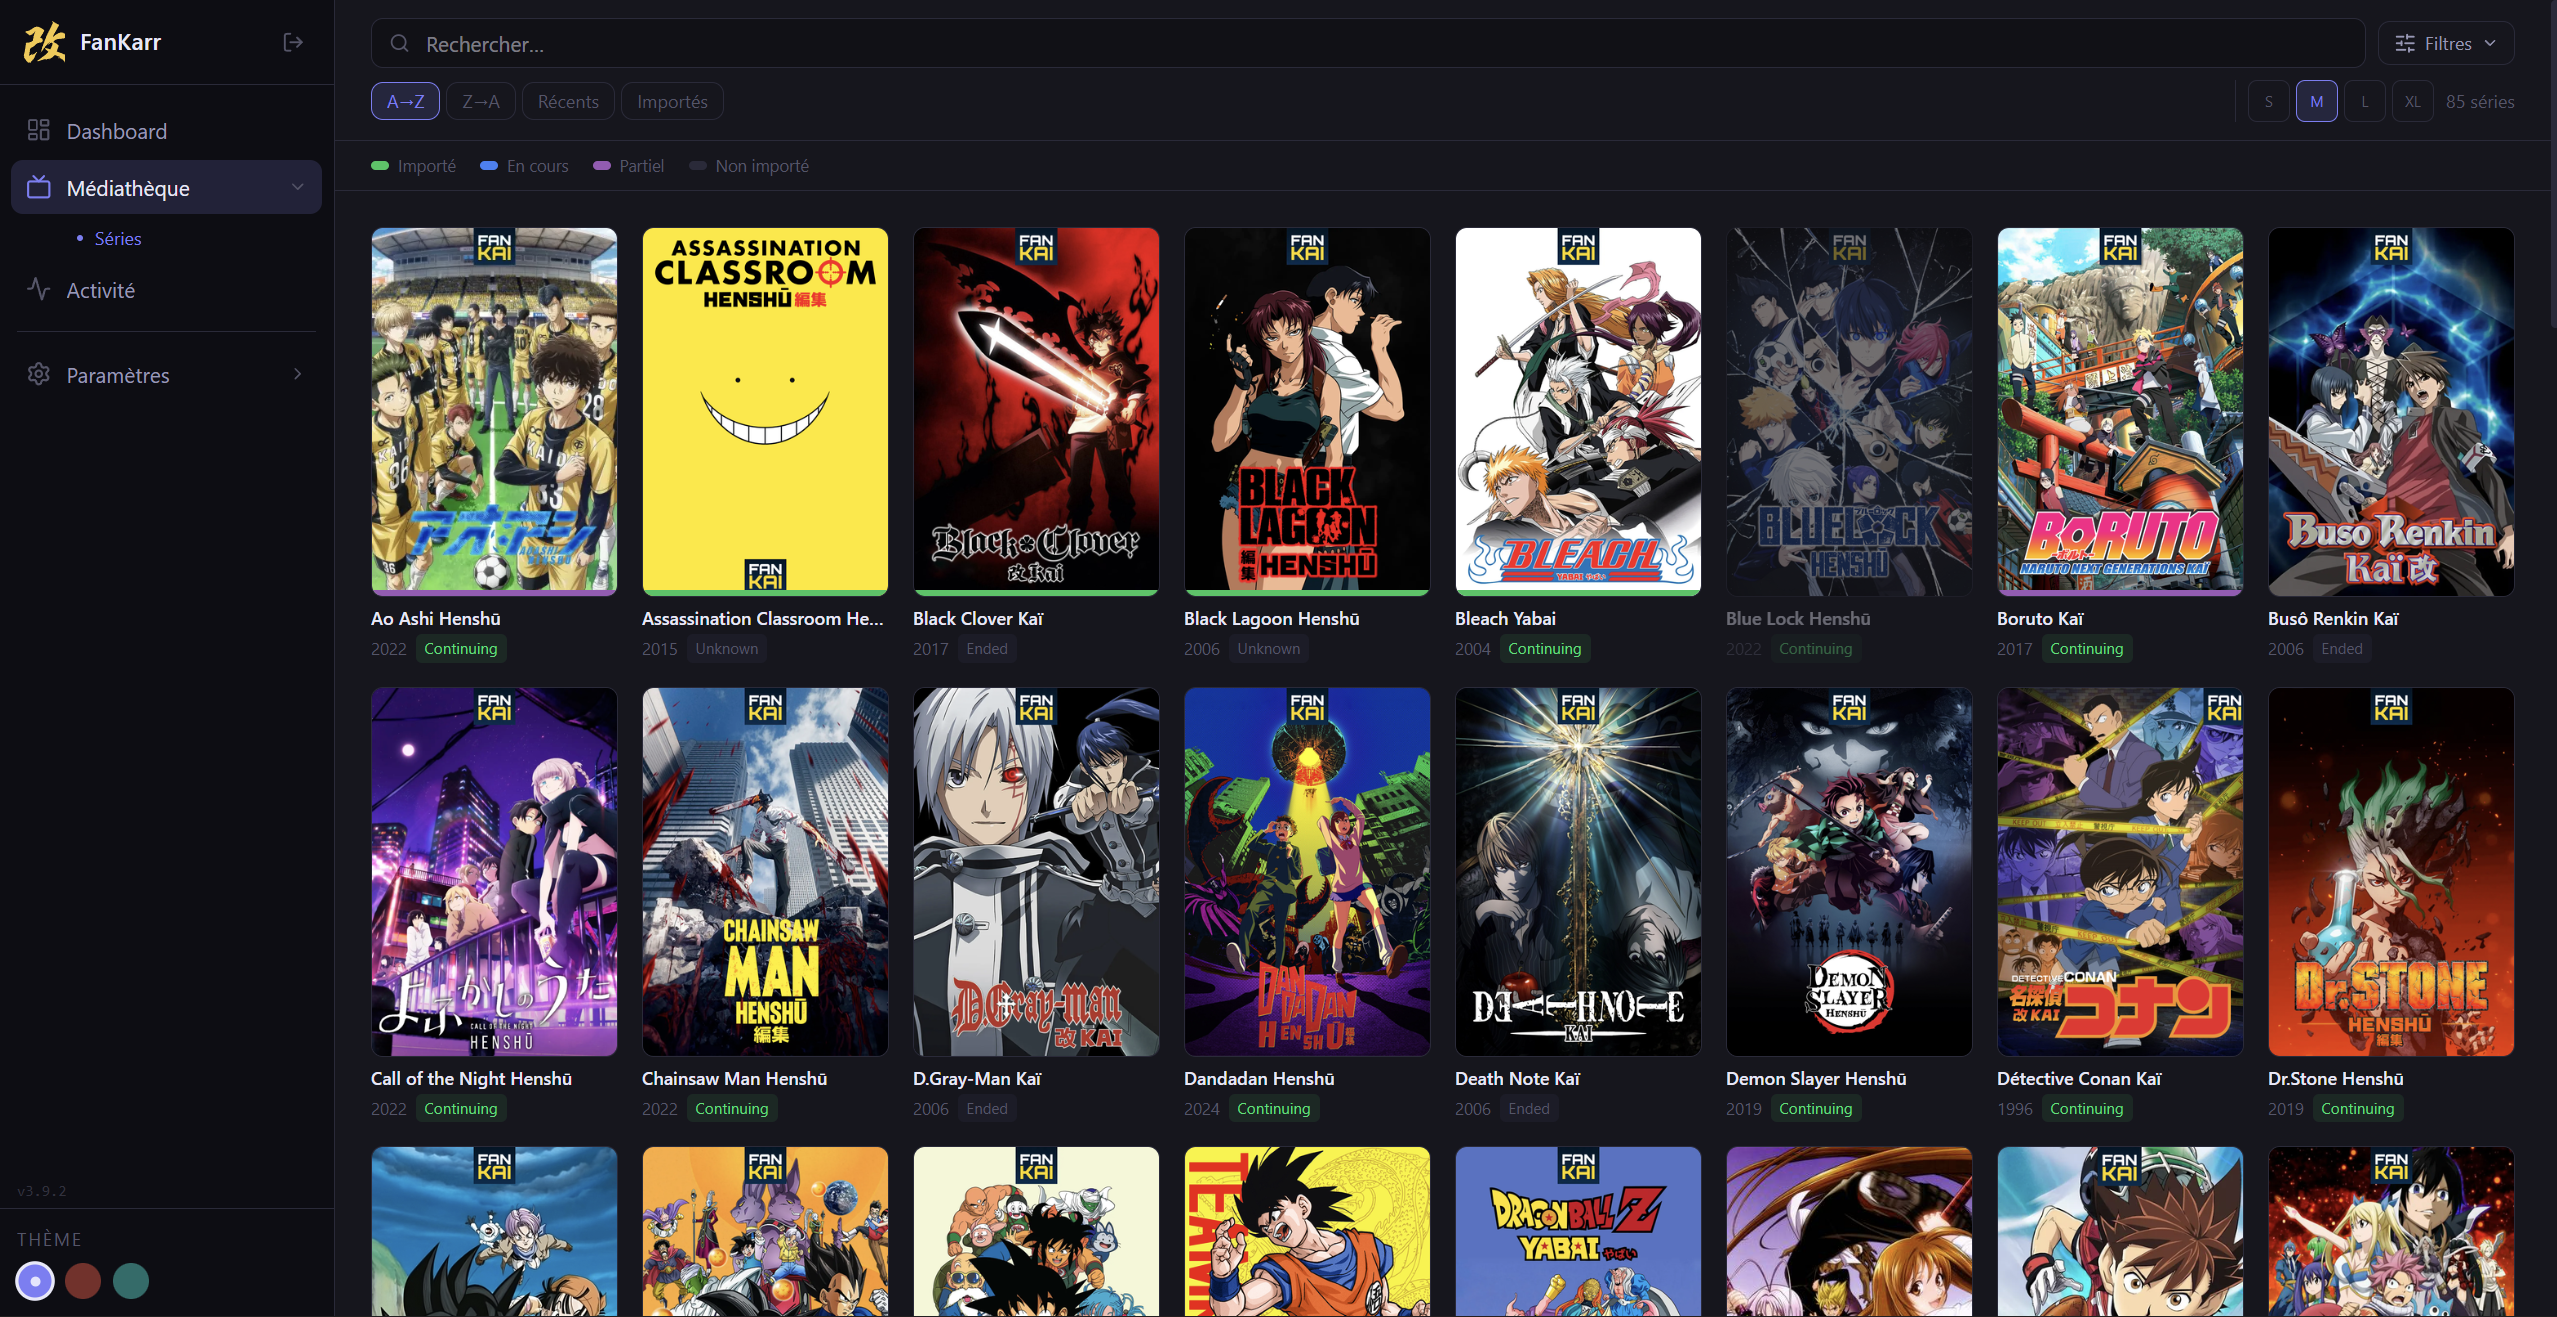This screenshot has width=2557, height=1317.
Task: Click the Dandadan Henshū title
Action: point(1259,1078)
